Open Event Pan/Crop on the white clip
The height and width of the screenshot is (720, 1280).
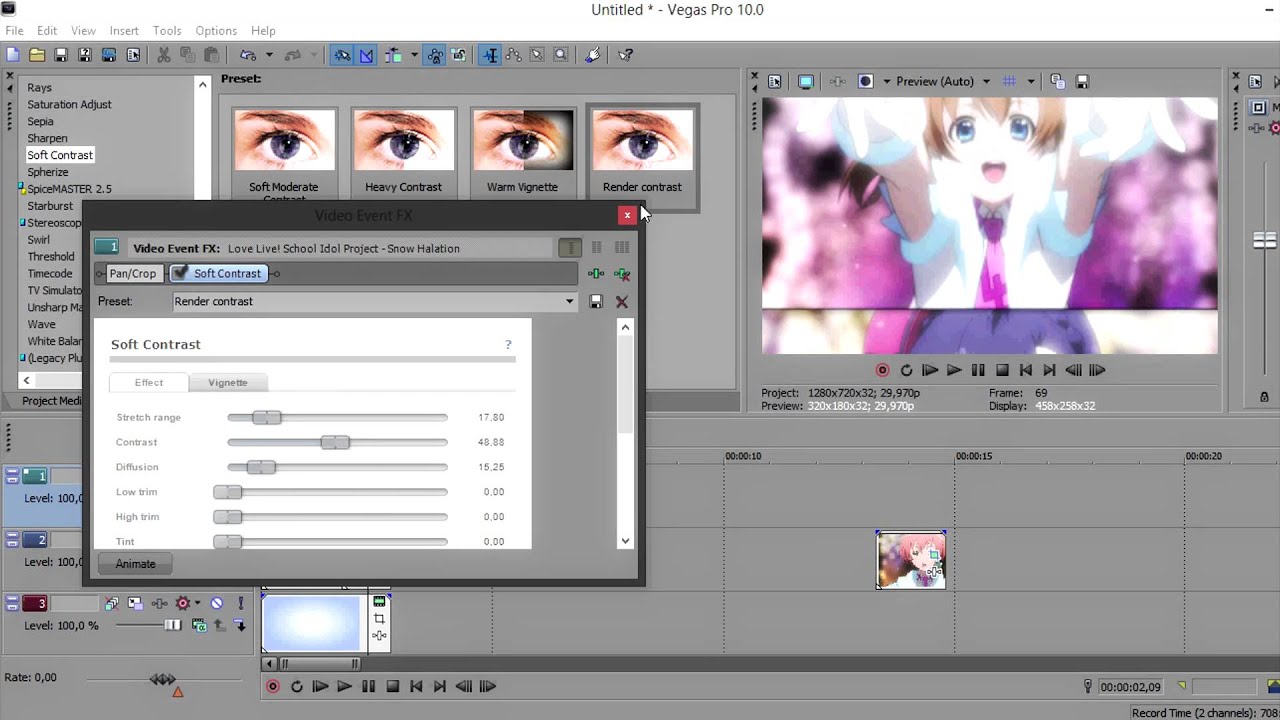[x=379, y=619]
